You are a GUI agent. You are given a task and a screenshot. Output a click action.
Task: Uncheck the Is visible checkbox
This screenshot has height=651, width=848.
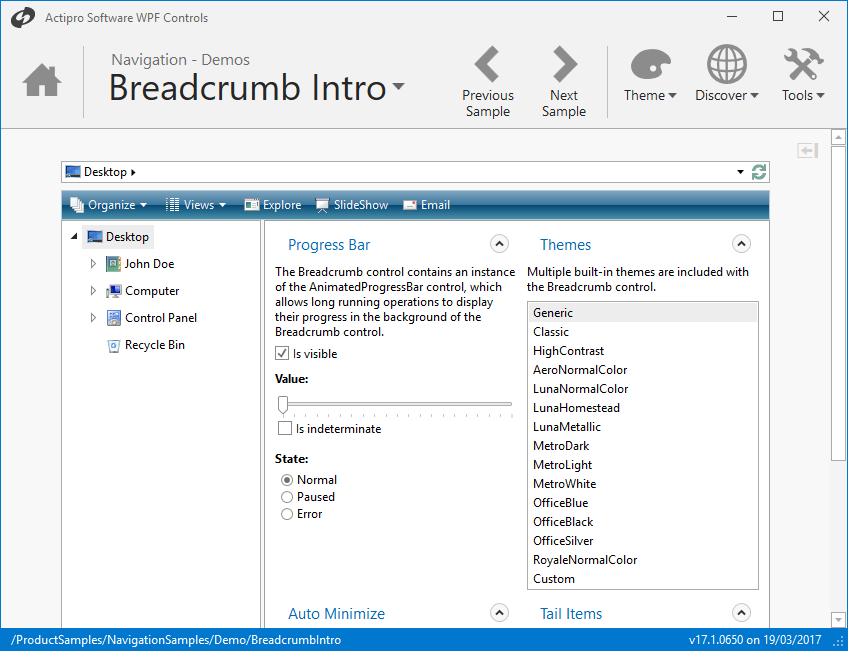tap(282, 352)
